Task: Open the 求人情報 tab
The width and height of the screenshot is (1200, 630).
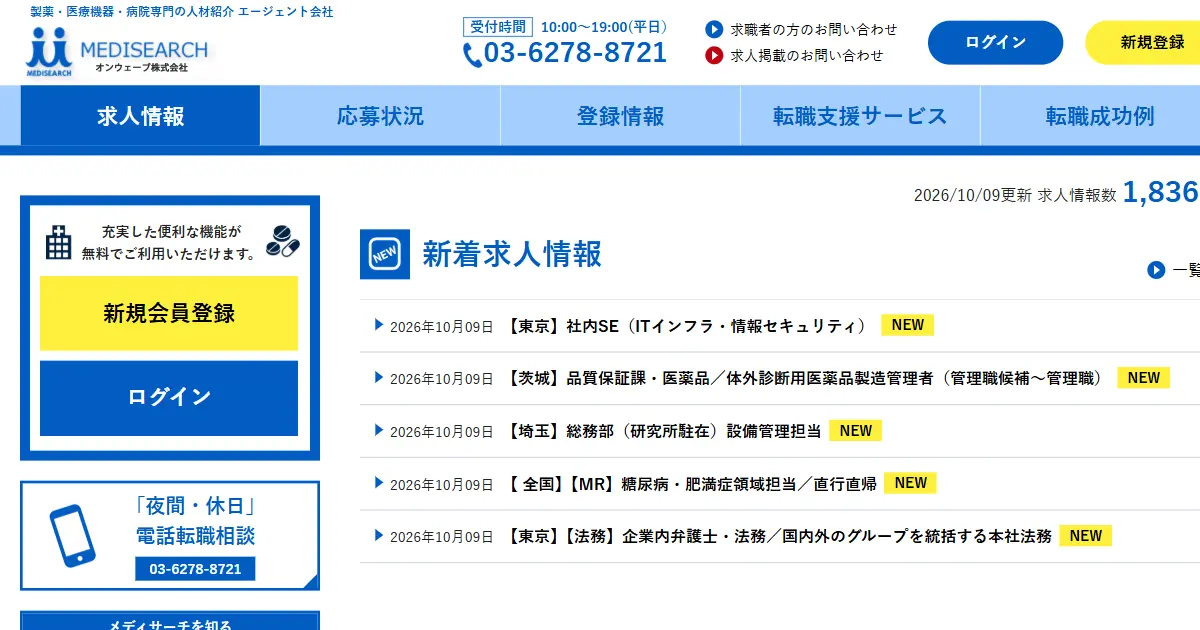Action: [140, 116]
